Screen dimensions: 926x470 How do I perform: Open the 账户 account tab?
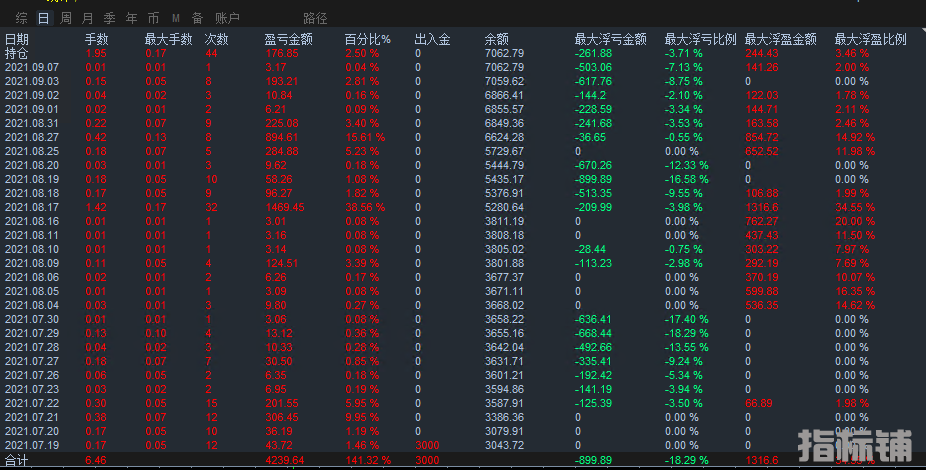pos(227,18)
